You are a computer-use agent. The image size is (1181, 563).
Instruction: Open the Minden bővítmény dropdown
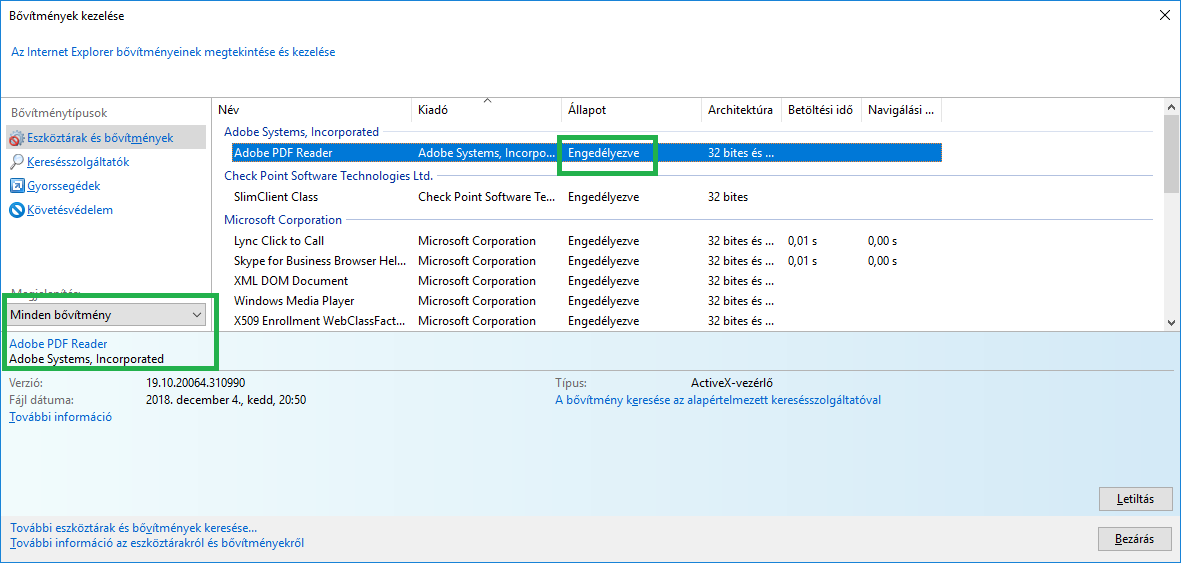point(106,315)
